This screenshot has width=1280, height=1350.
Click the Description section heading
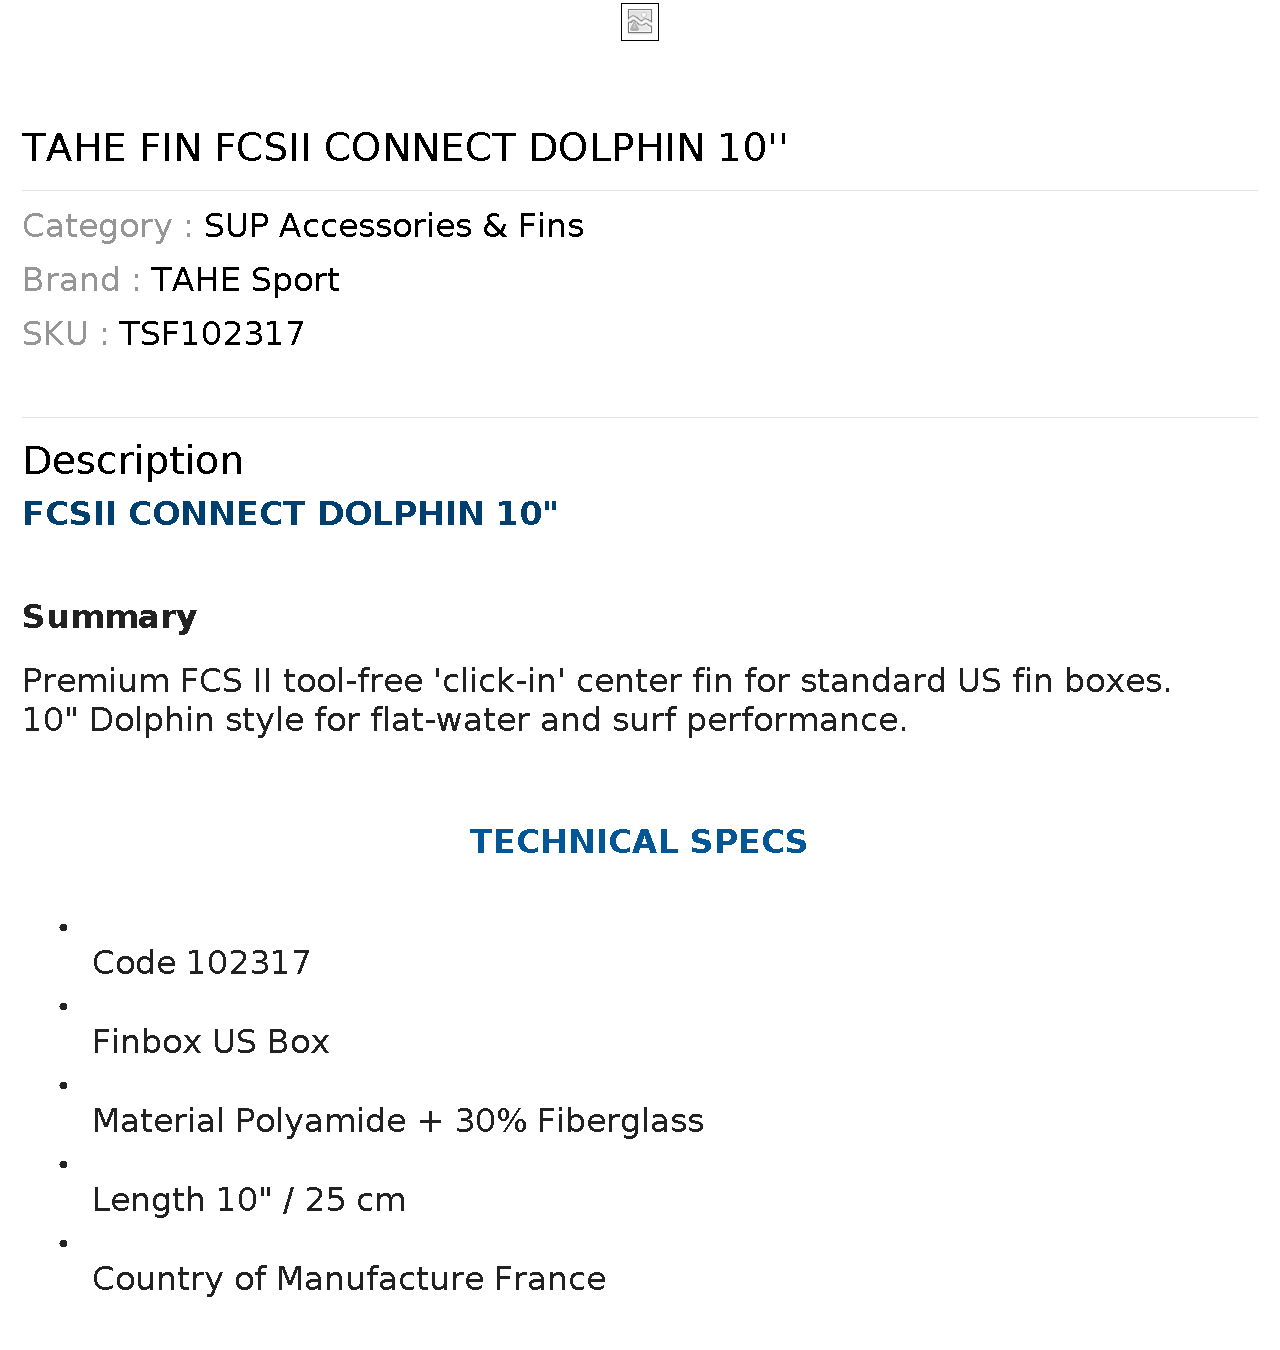point(133,461)
